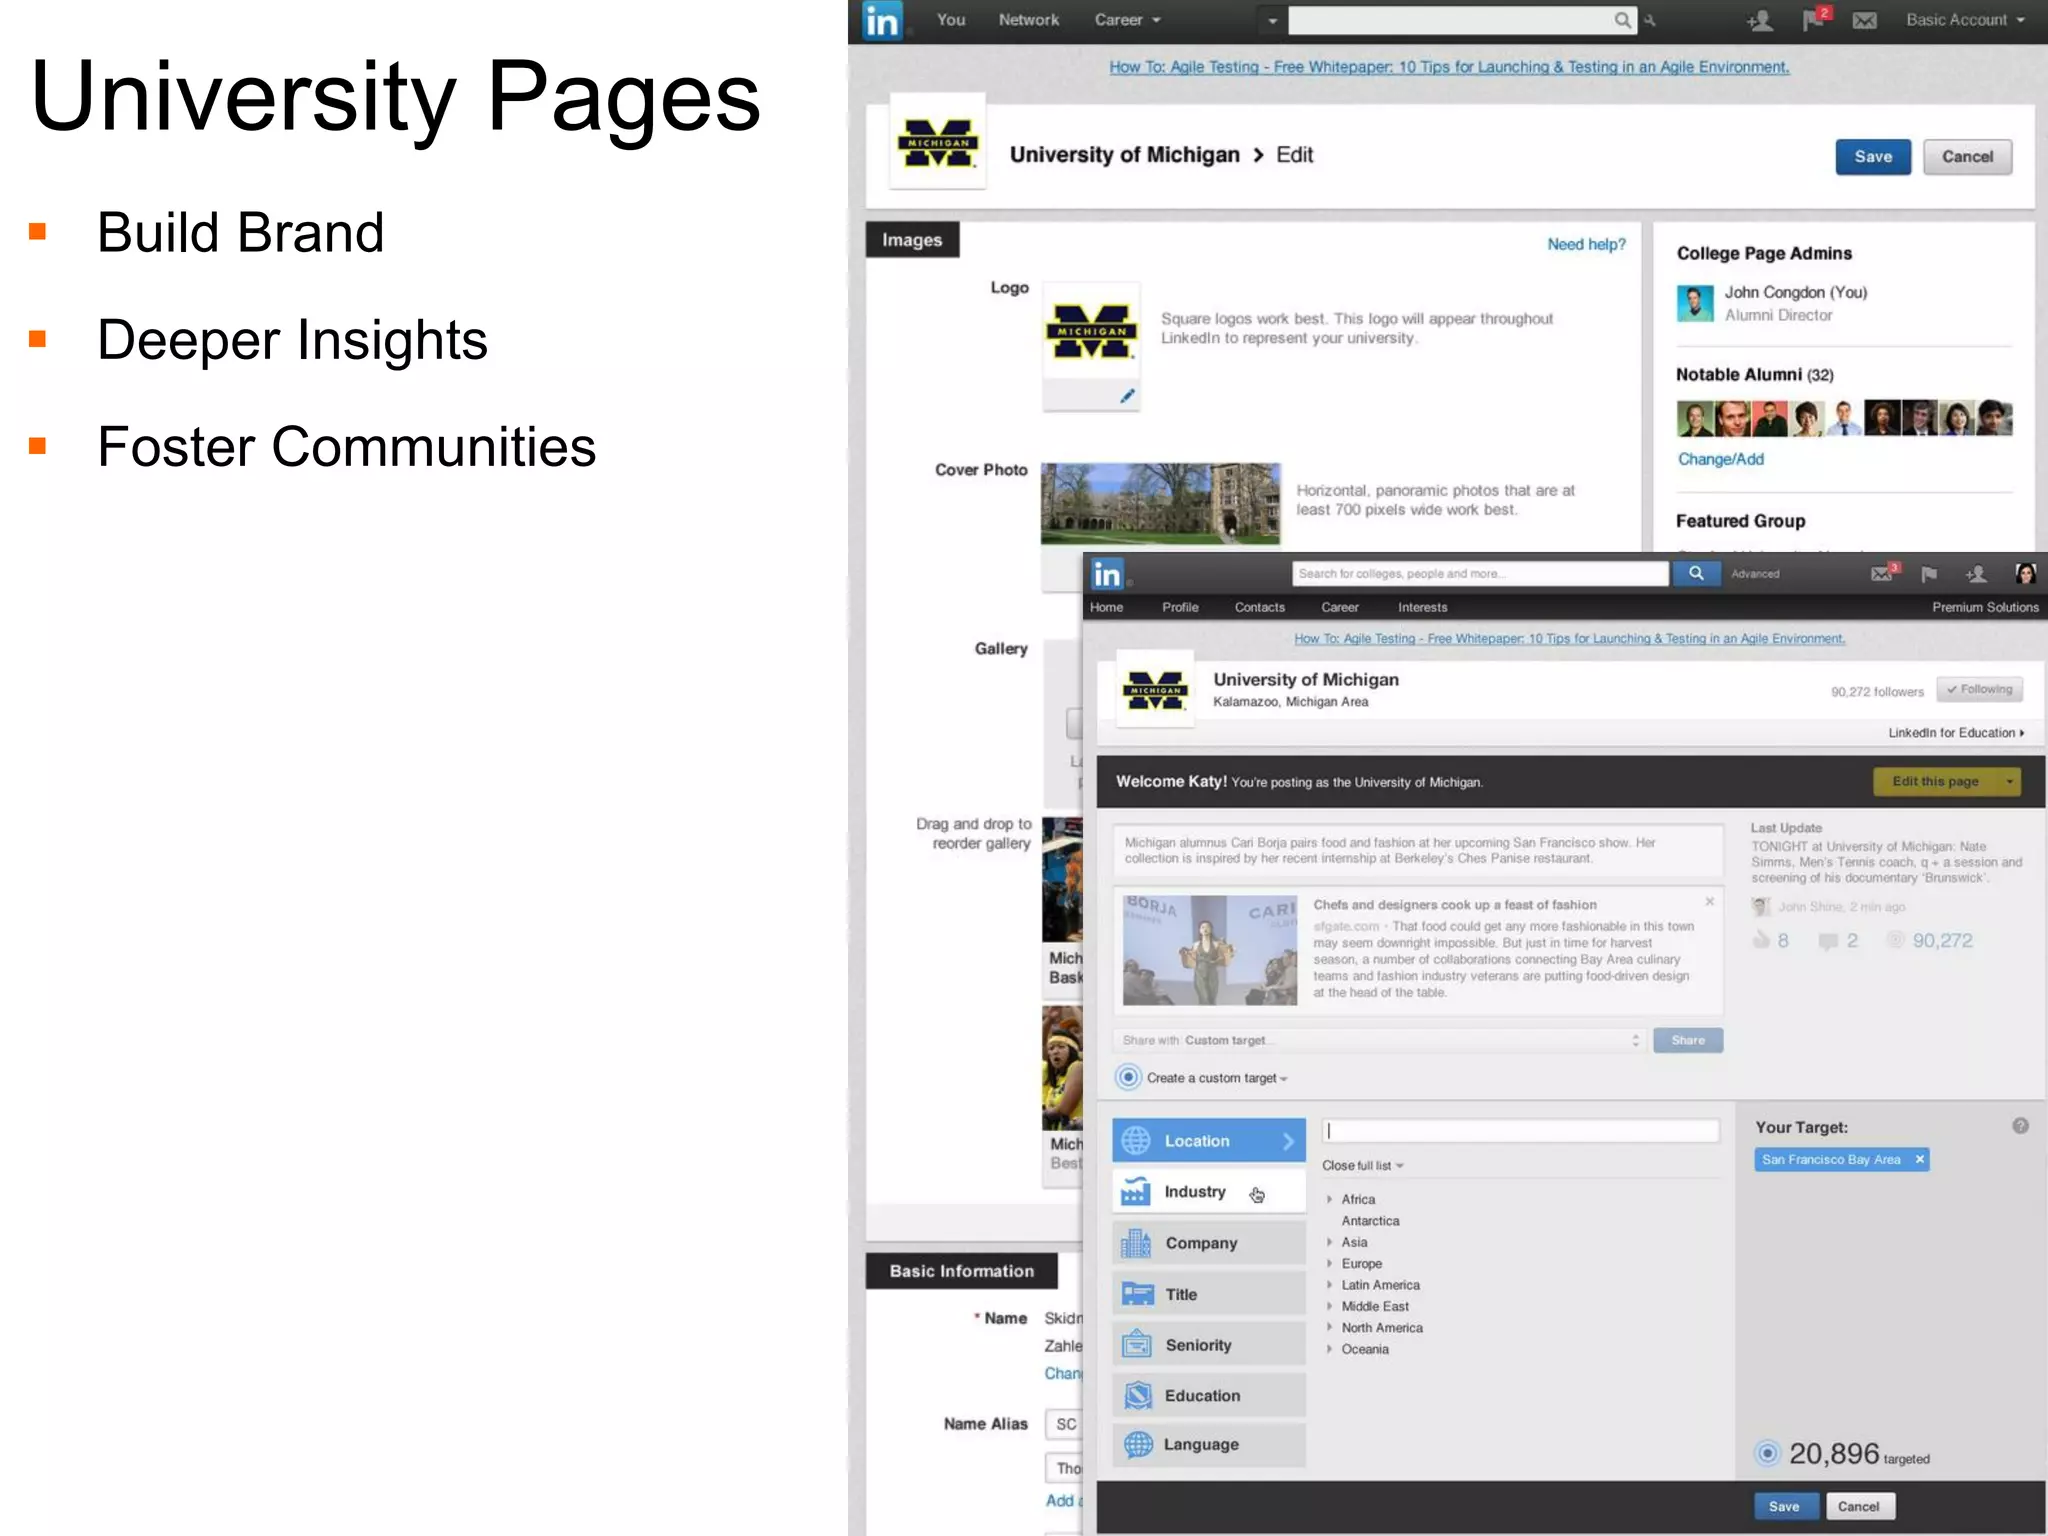This screenshot has height=1536, width=2048.
Task: Click Change/Add notable alumni link
Action: pyautogui.click(x=1720, y=459)
